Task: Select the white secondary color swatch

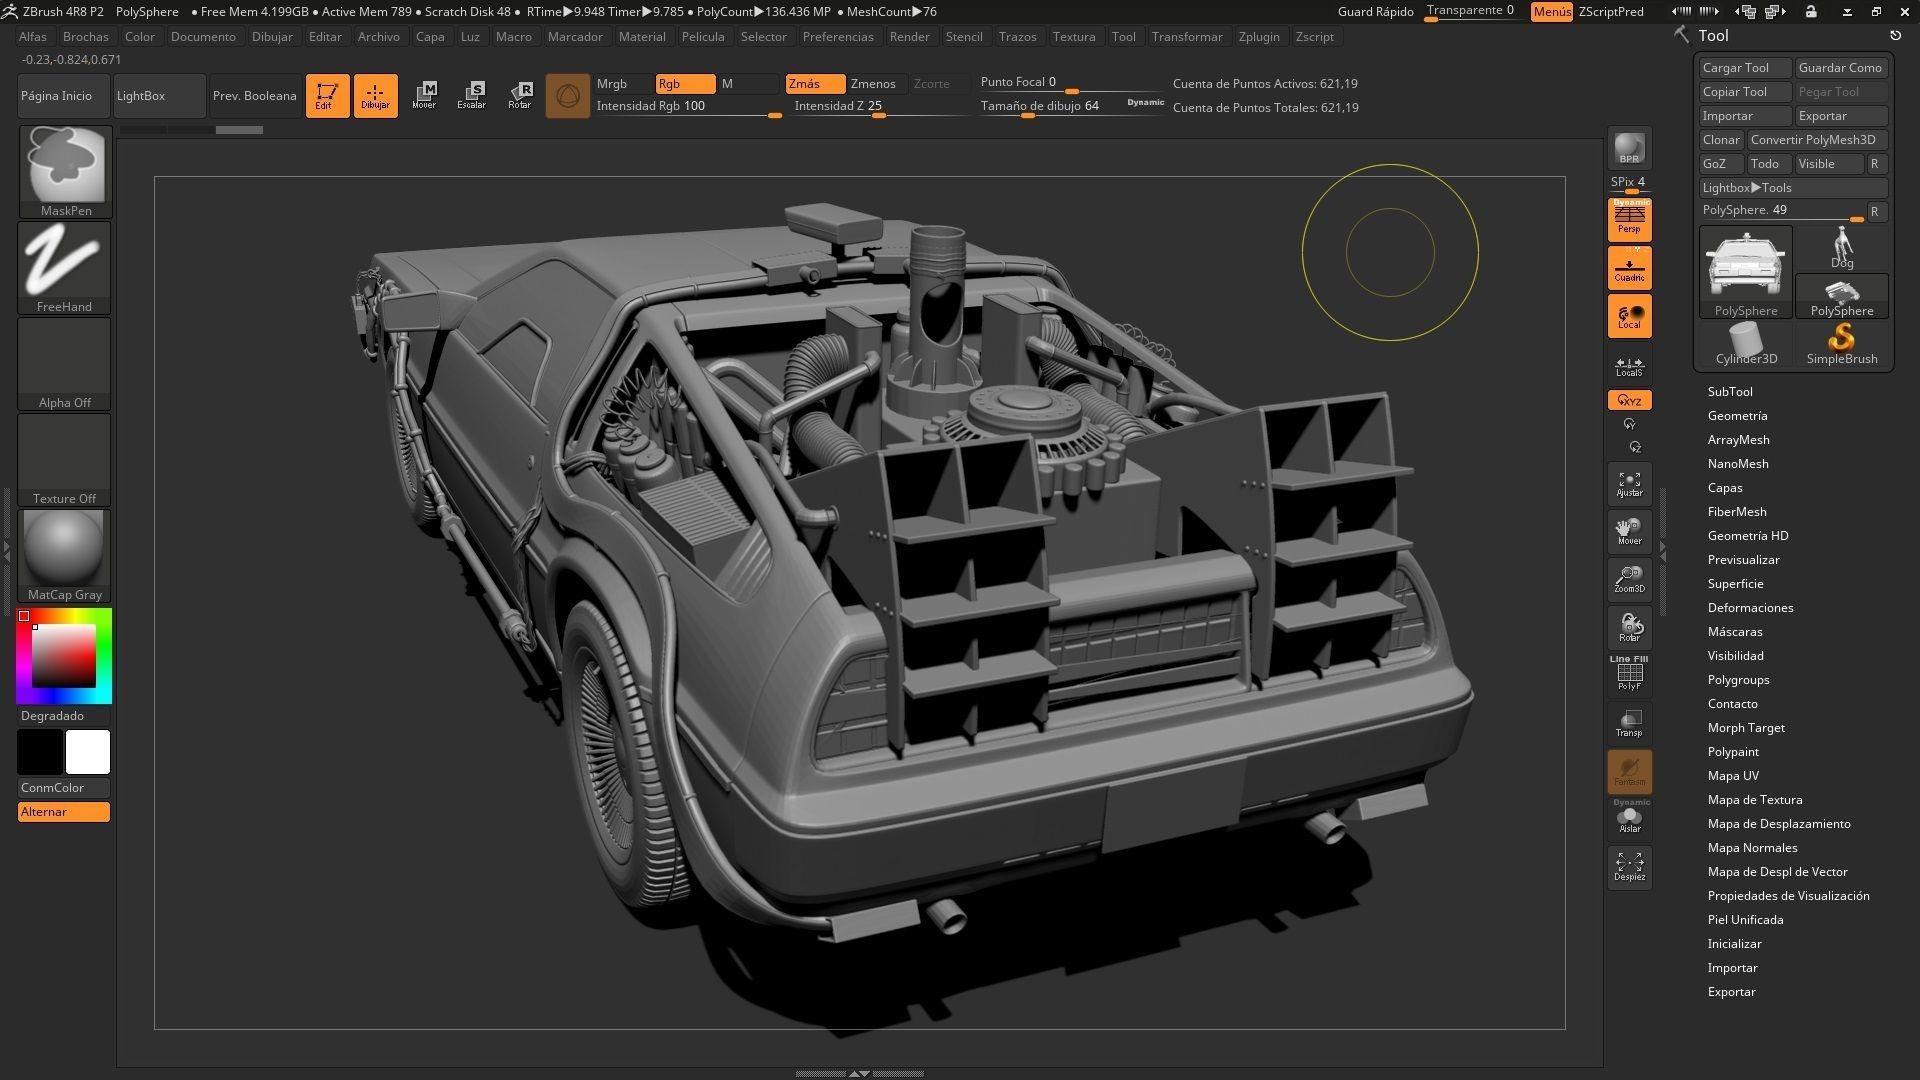Action: click(x=88, y=752)
